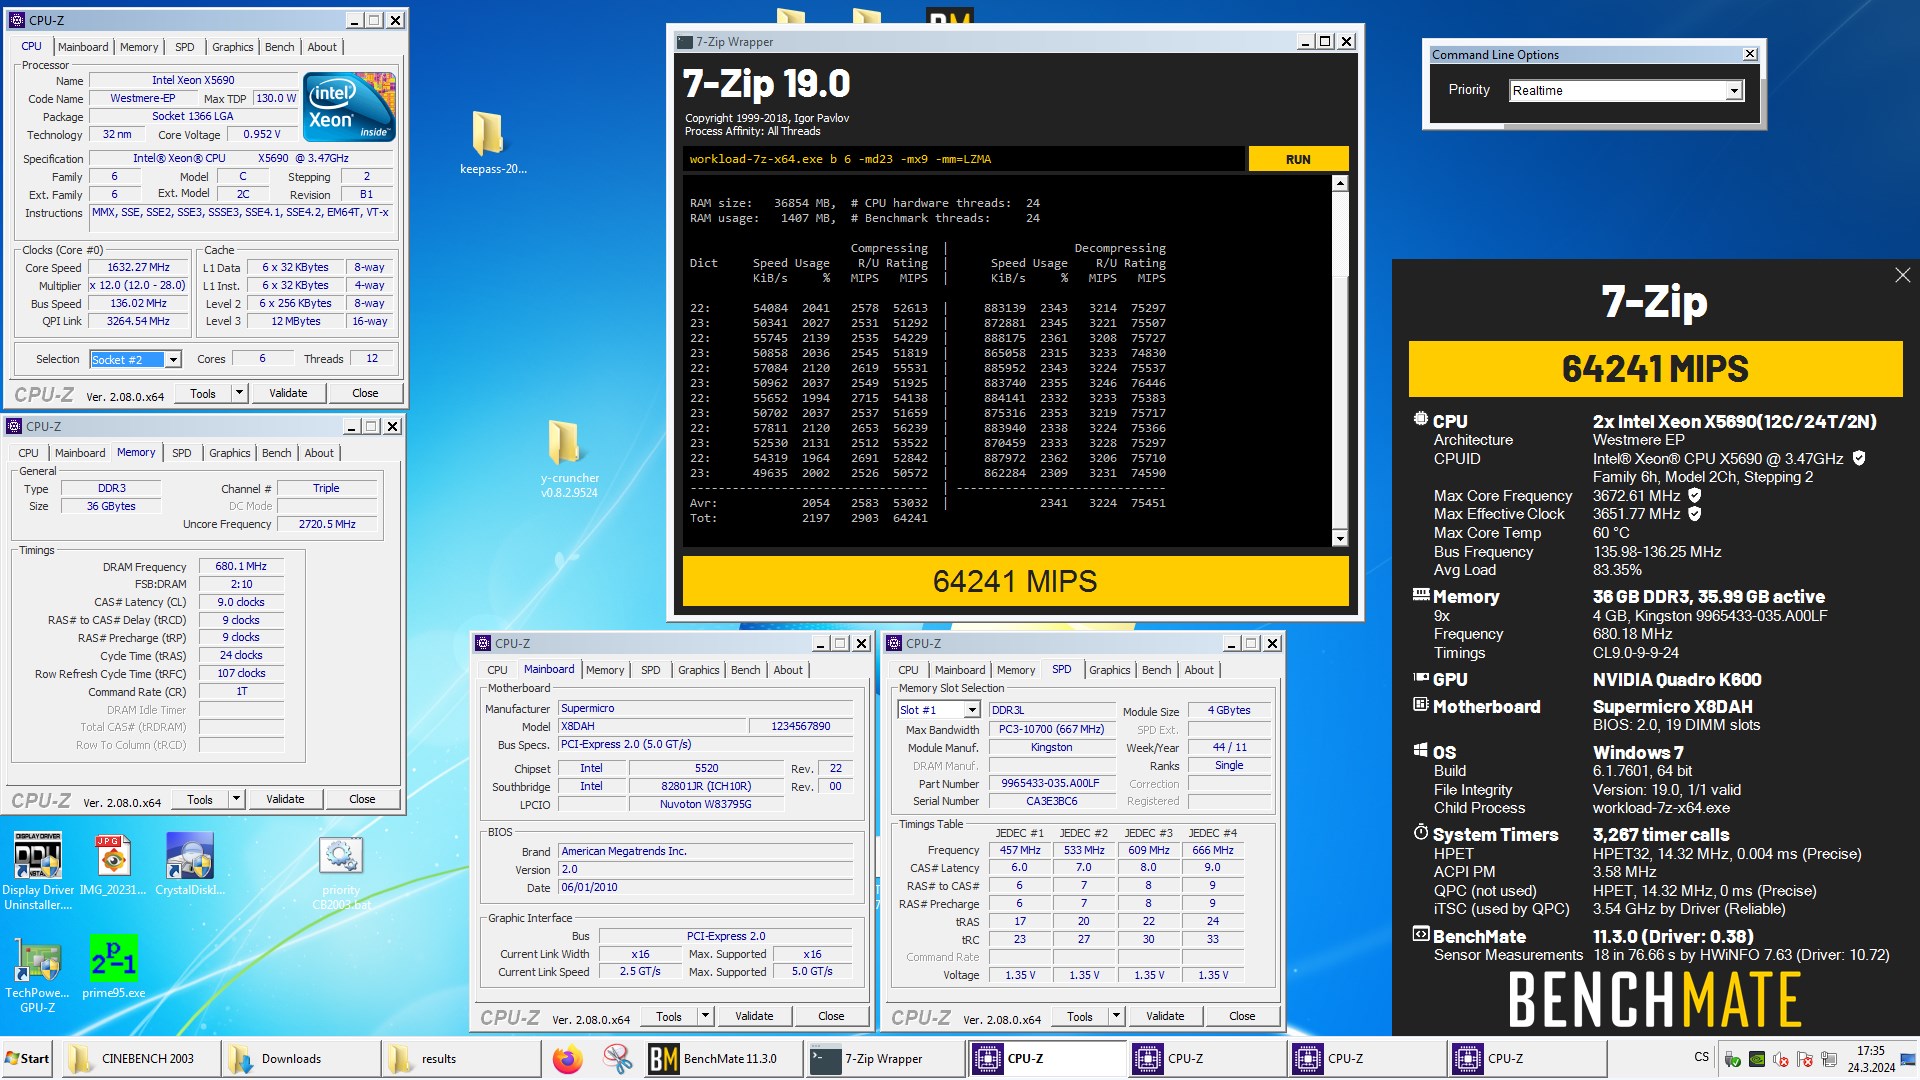
Task: Click the OS Windows icon in BenchMate
Action: pos(1420,751)
